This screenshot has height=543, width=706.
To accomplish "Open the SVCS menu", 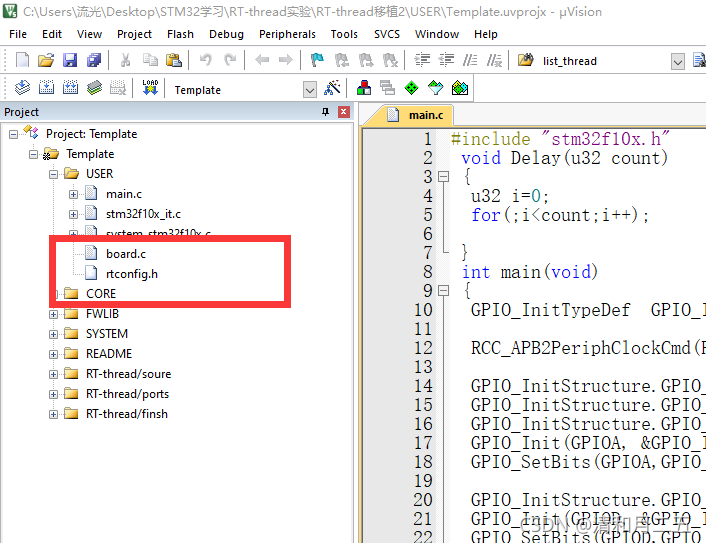I will coord(387,34).
